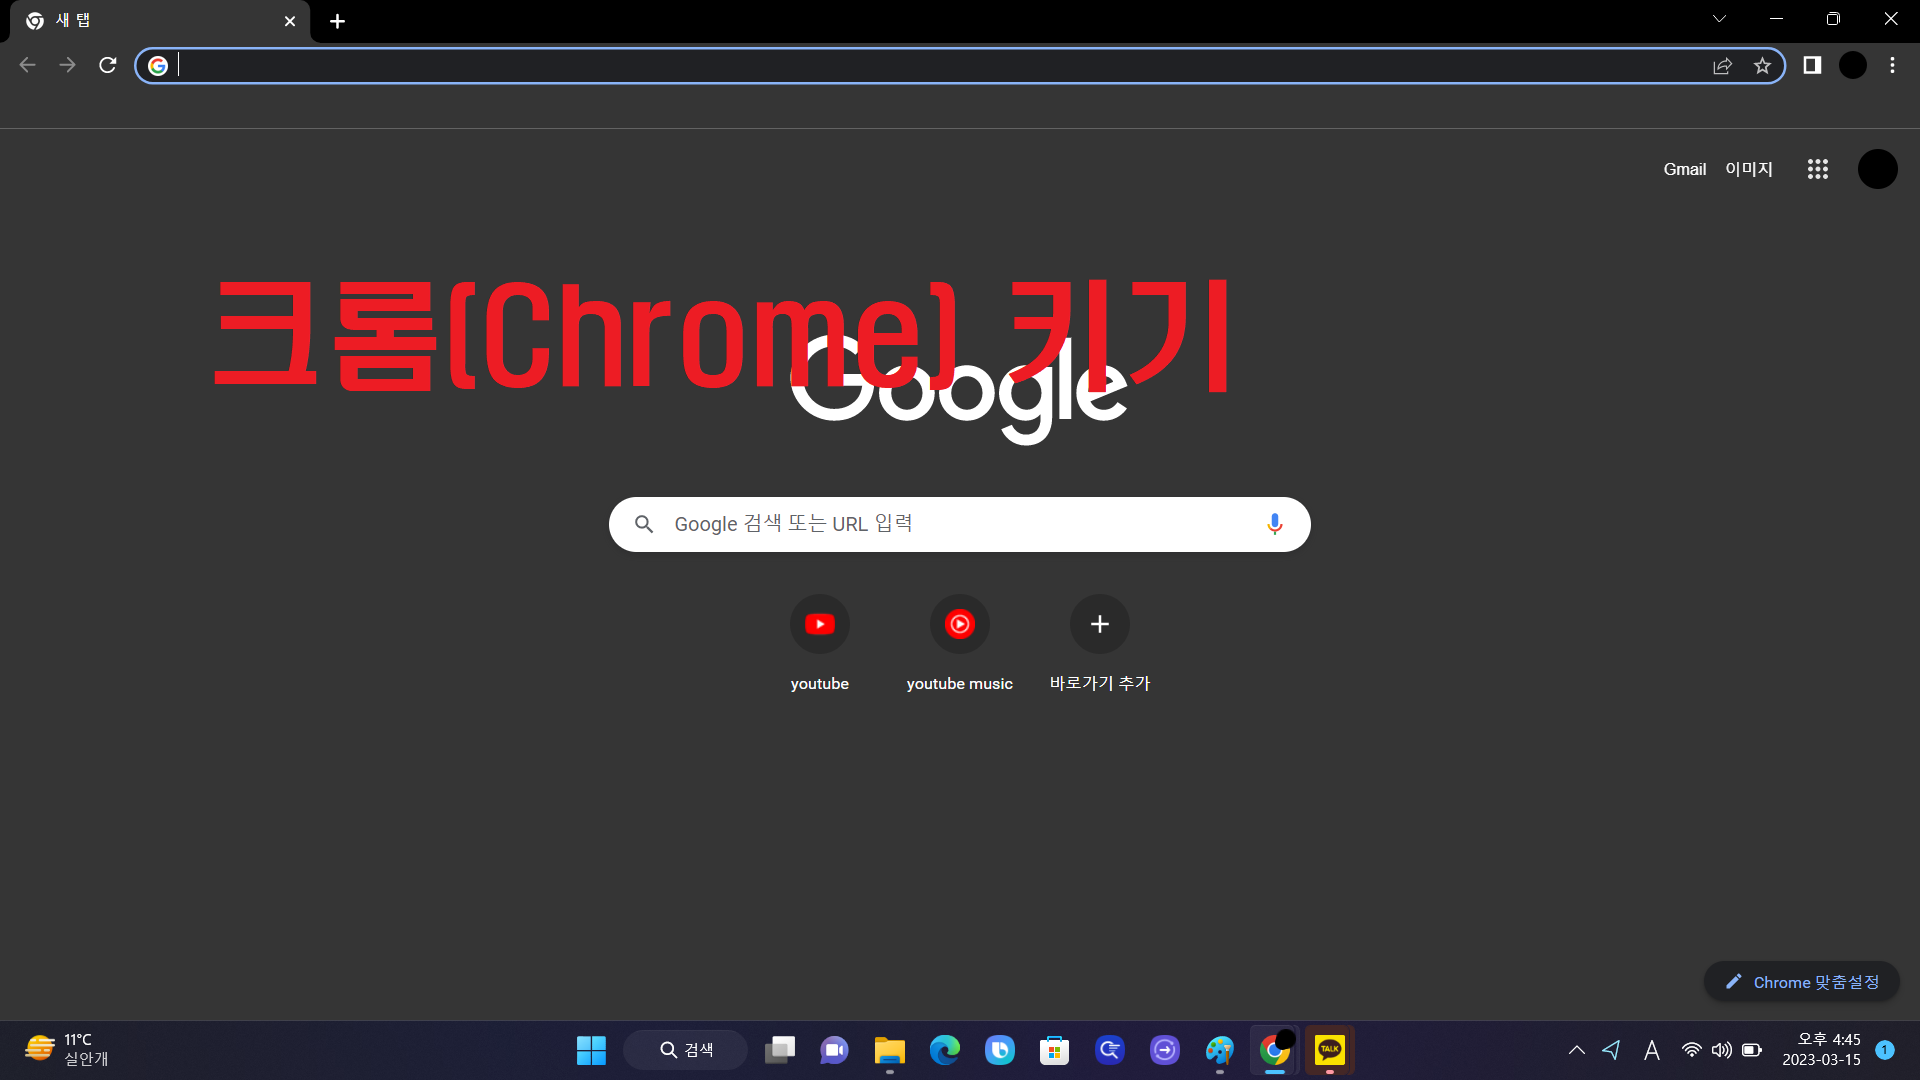Start voice search with the microphone
1920x1080 pixels.
1274,524
